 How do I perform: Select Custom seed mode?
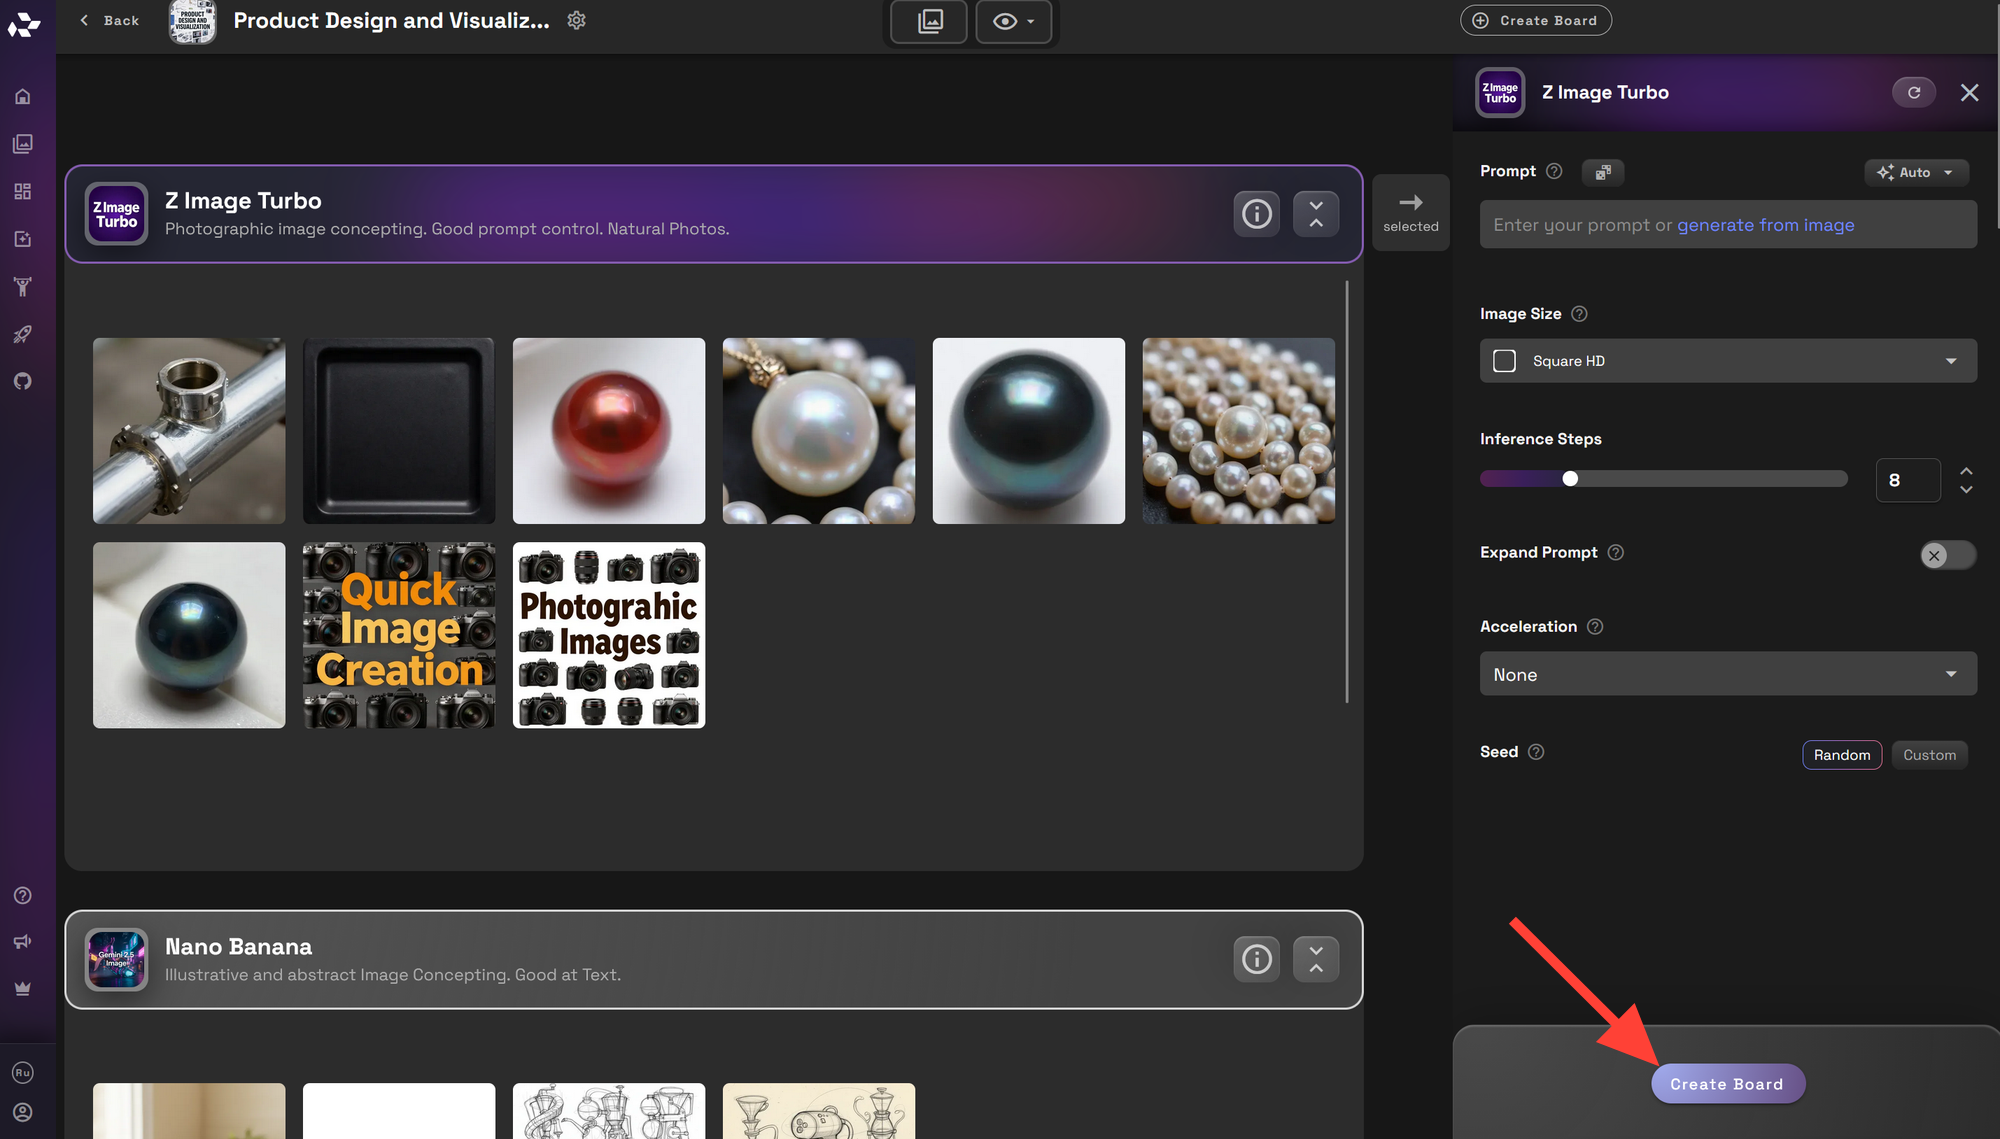[1929, 754]
